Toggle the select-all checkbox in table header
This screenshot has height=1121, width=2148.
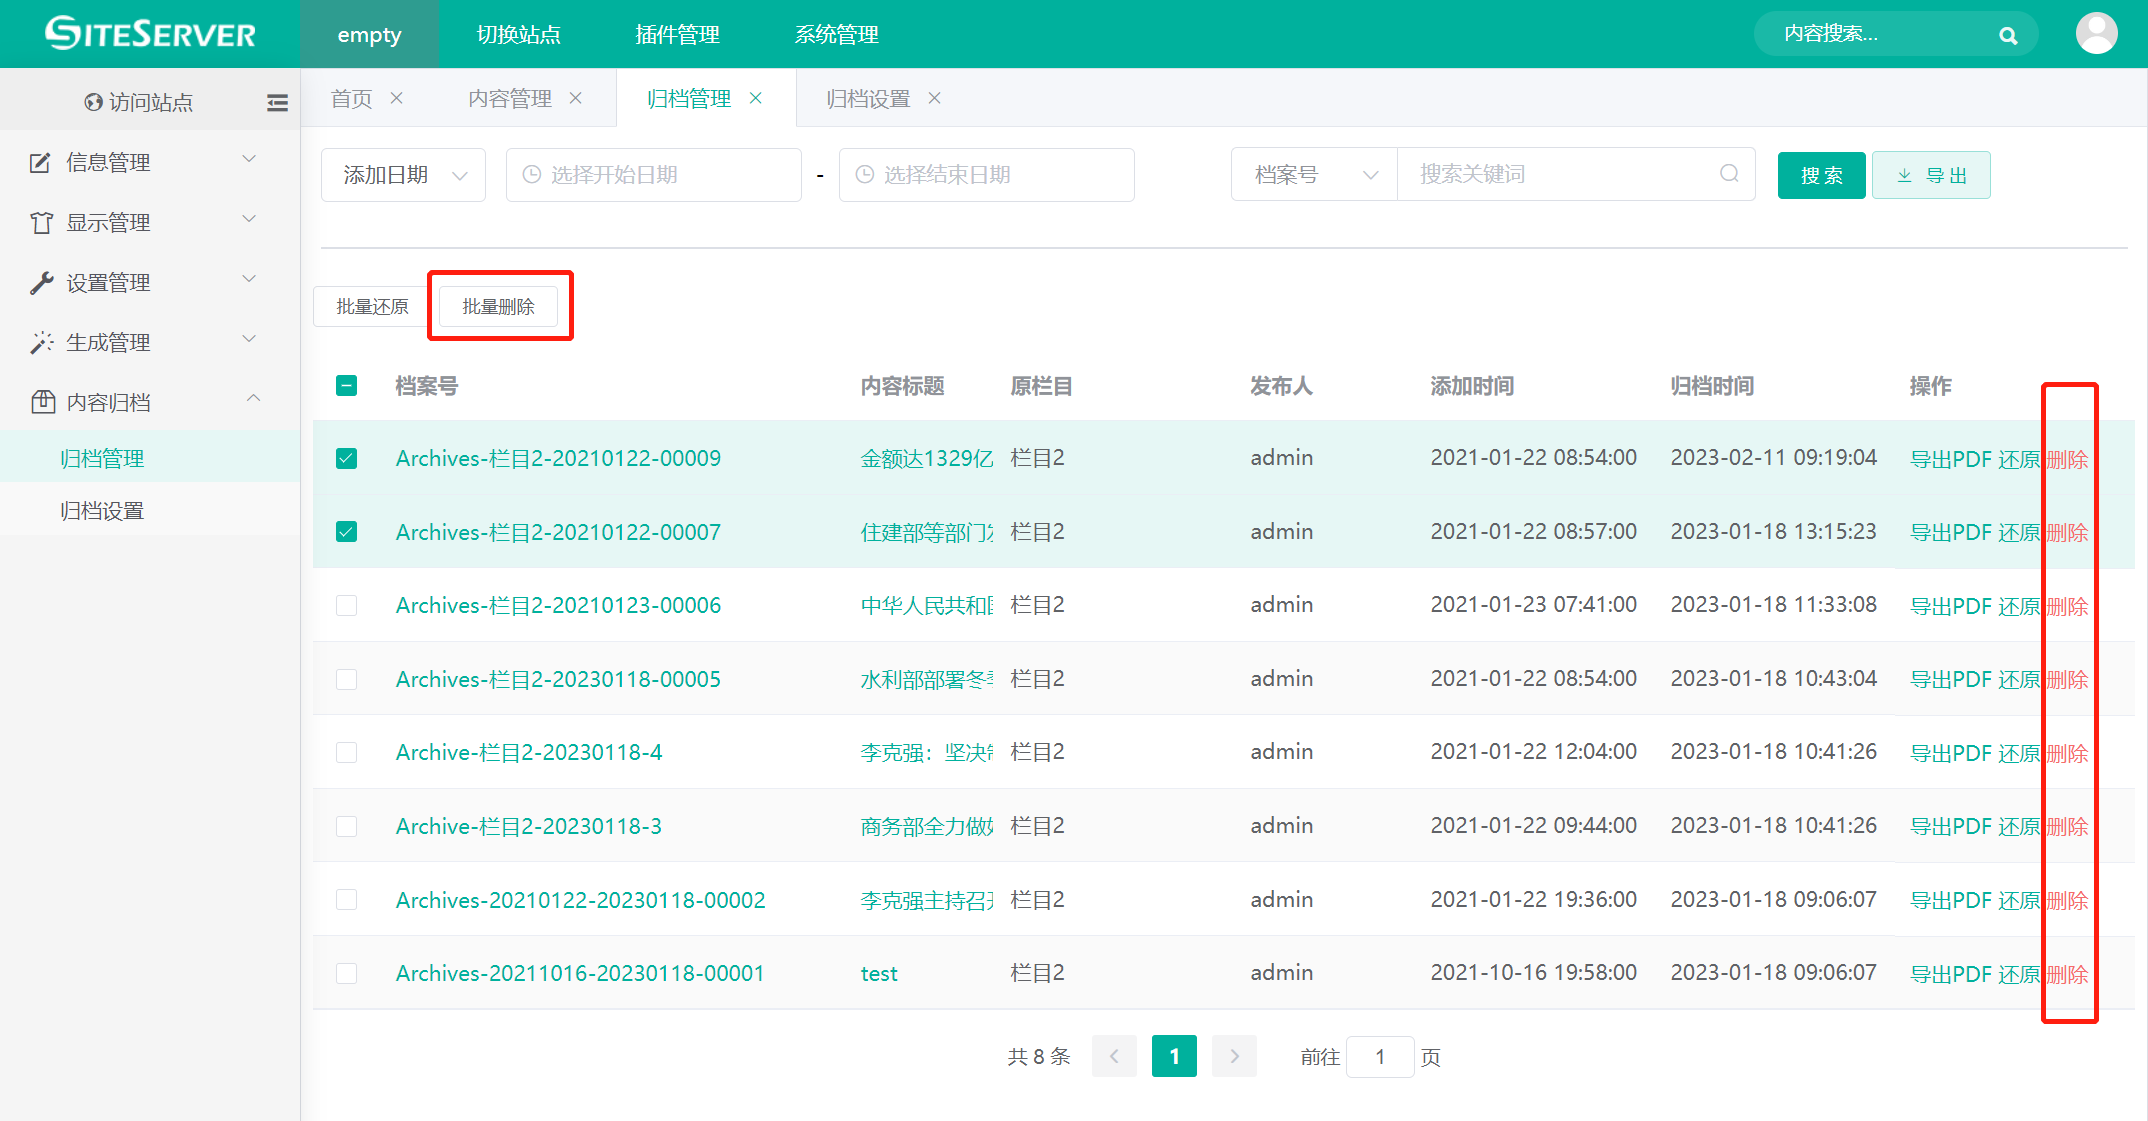coord(347,386)
